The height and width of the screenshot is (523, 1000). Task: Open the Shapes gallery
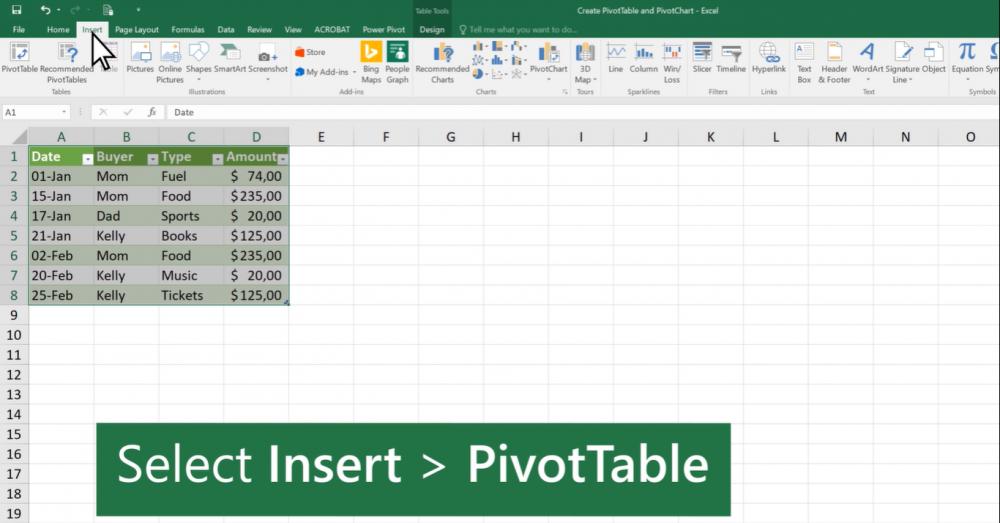[x=198, y=61]
